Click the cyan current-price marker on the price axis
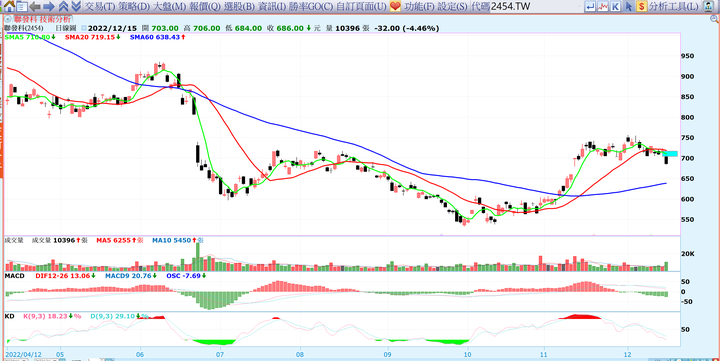Image resolution: width=720 pixels, height=361 pixels. pos(670,153)
